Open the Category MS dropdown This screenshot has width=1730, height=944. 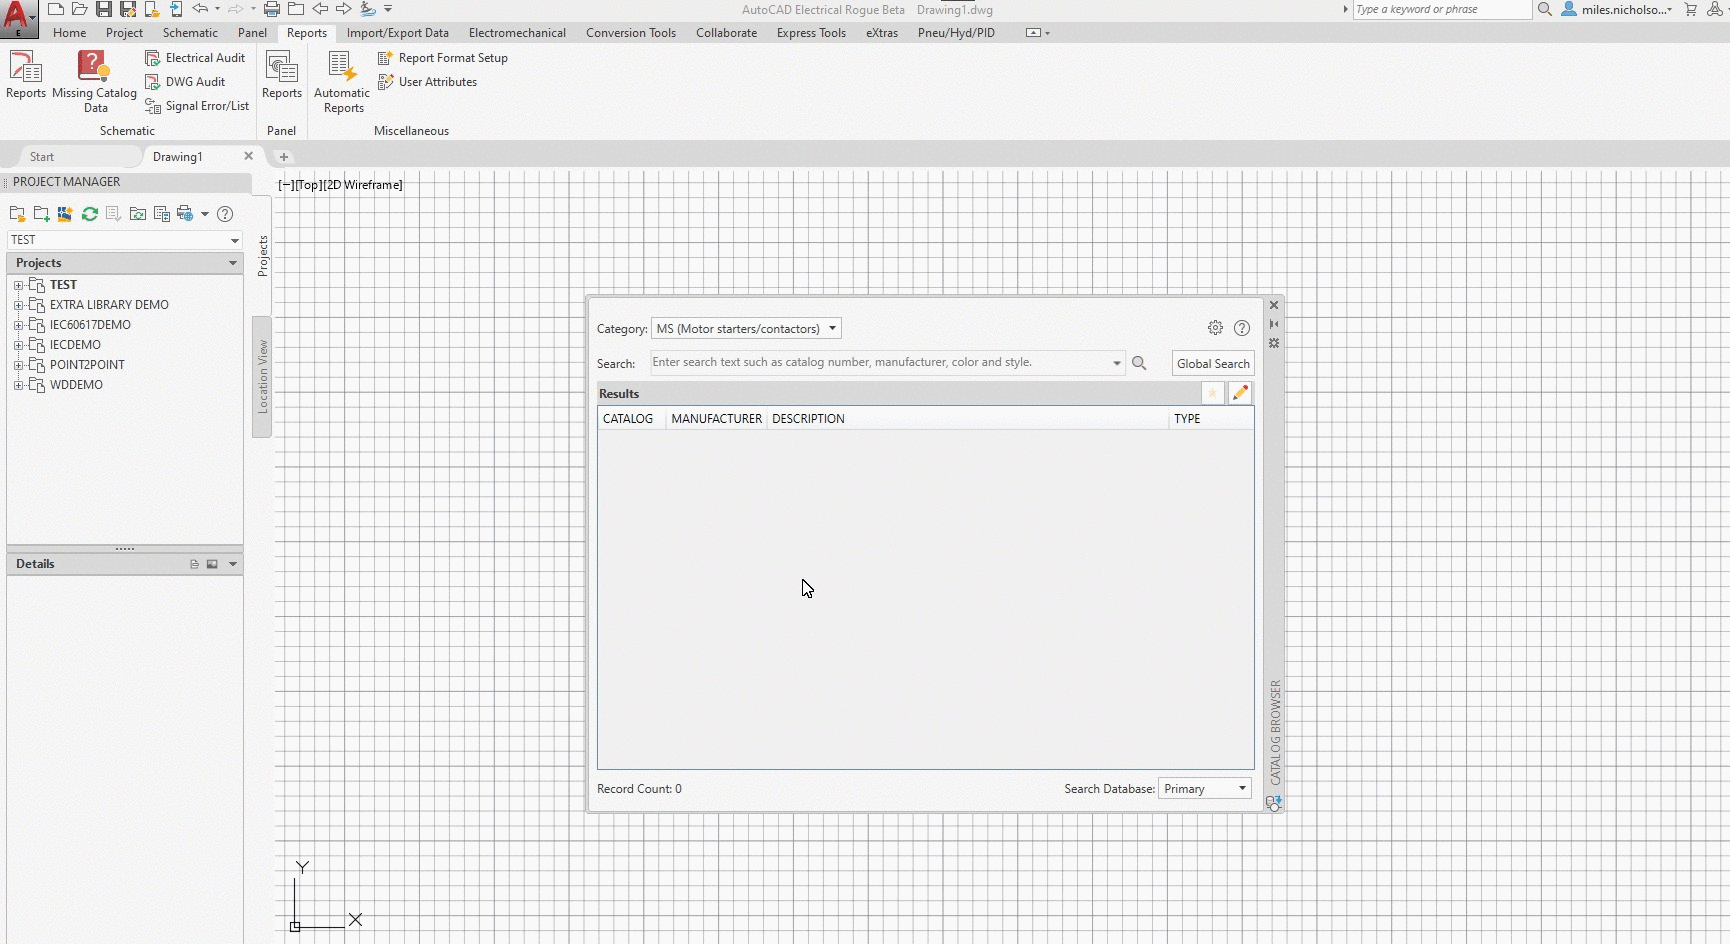click(x=746, y=328)
